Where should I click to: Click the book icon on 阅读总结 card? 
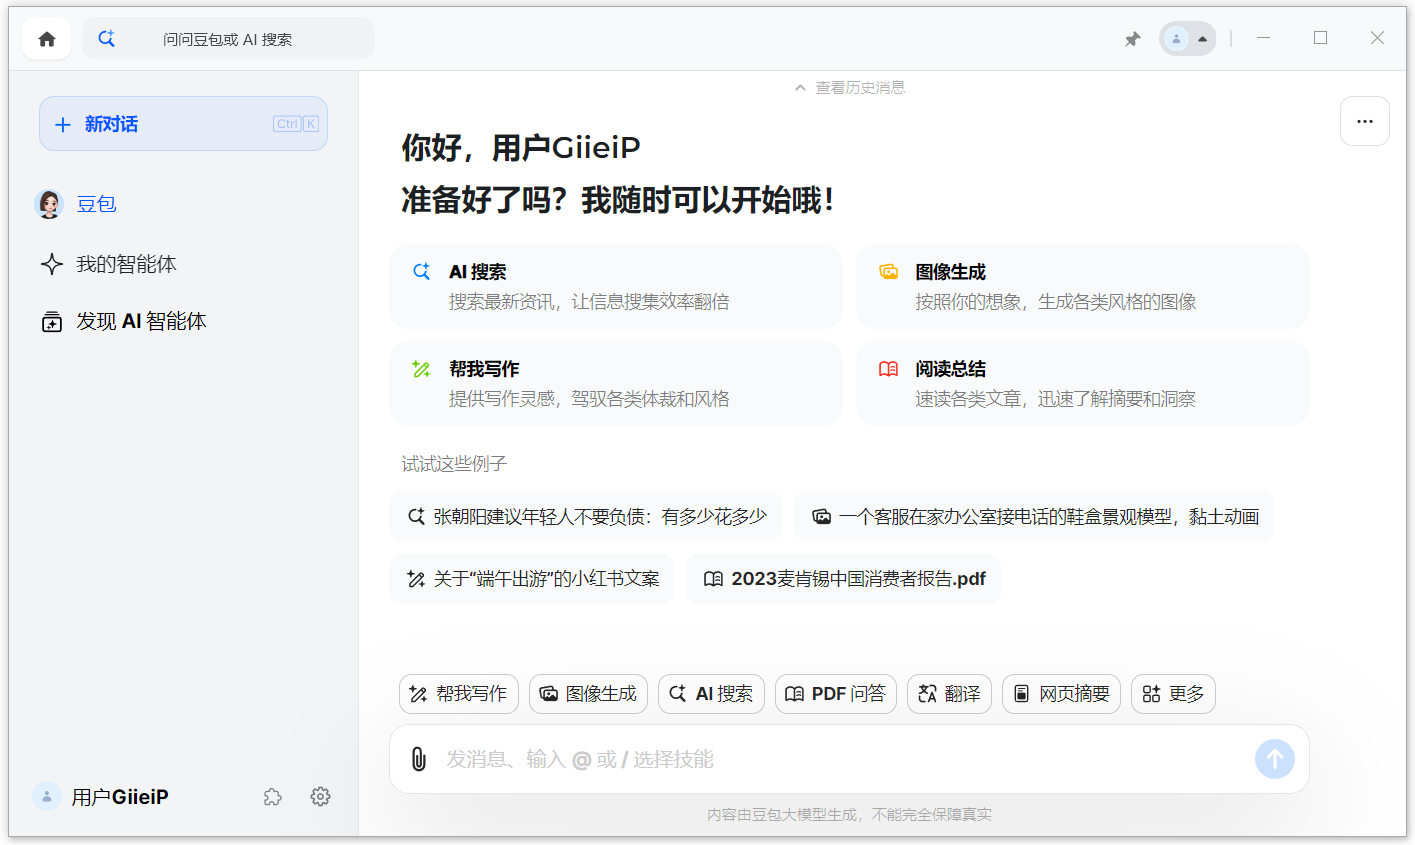888,369
